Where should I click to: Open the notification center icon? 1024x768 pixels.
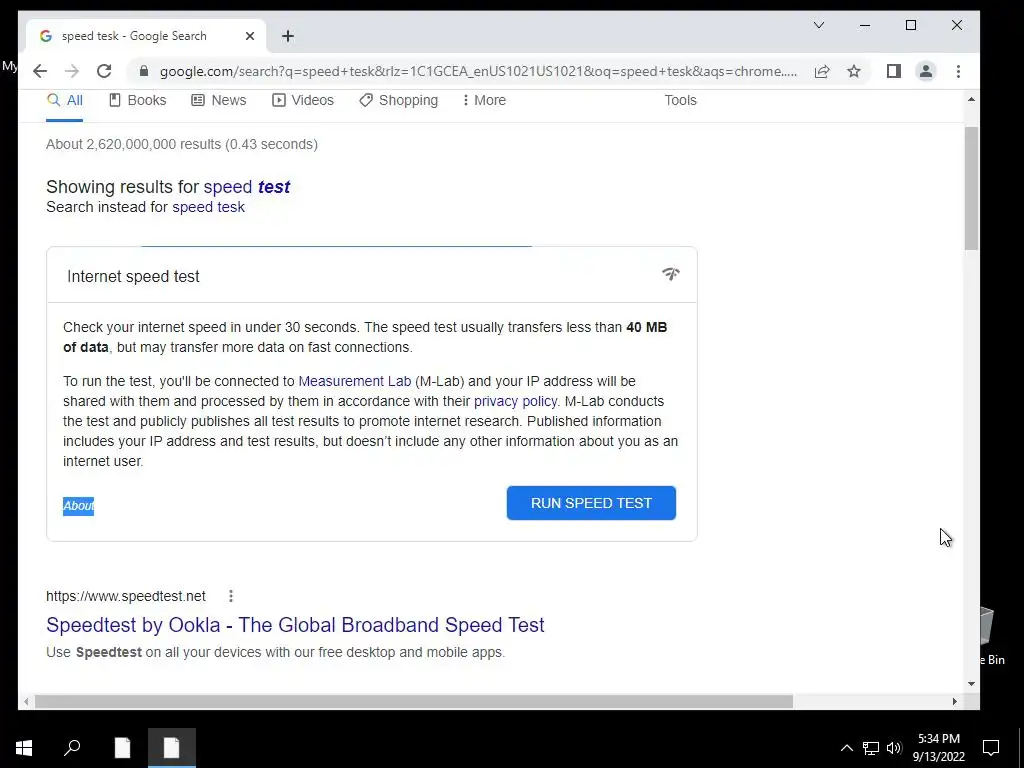pyautogui.click(x=991, y=748)
